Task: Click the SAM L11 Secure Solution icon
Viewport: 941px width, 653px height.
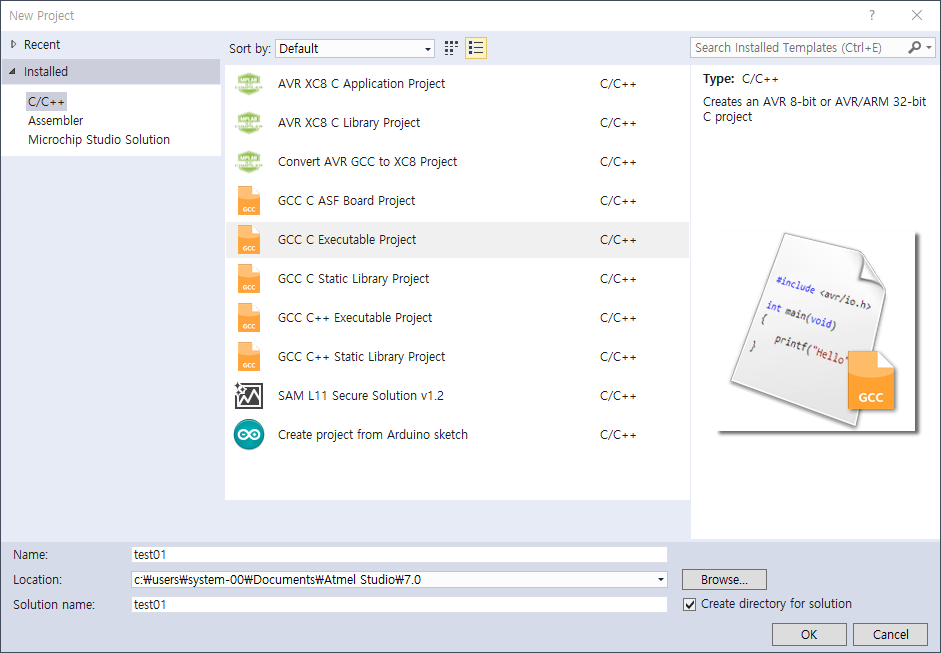Action: [x=248, y=396]
